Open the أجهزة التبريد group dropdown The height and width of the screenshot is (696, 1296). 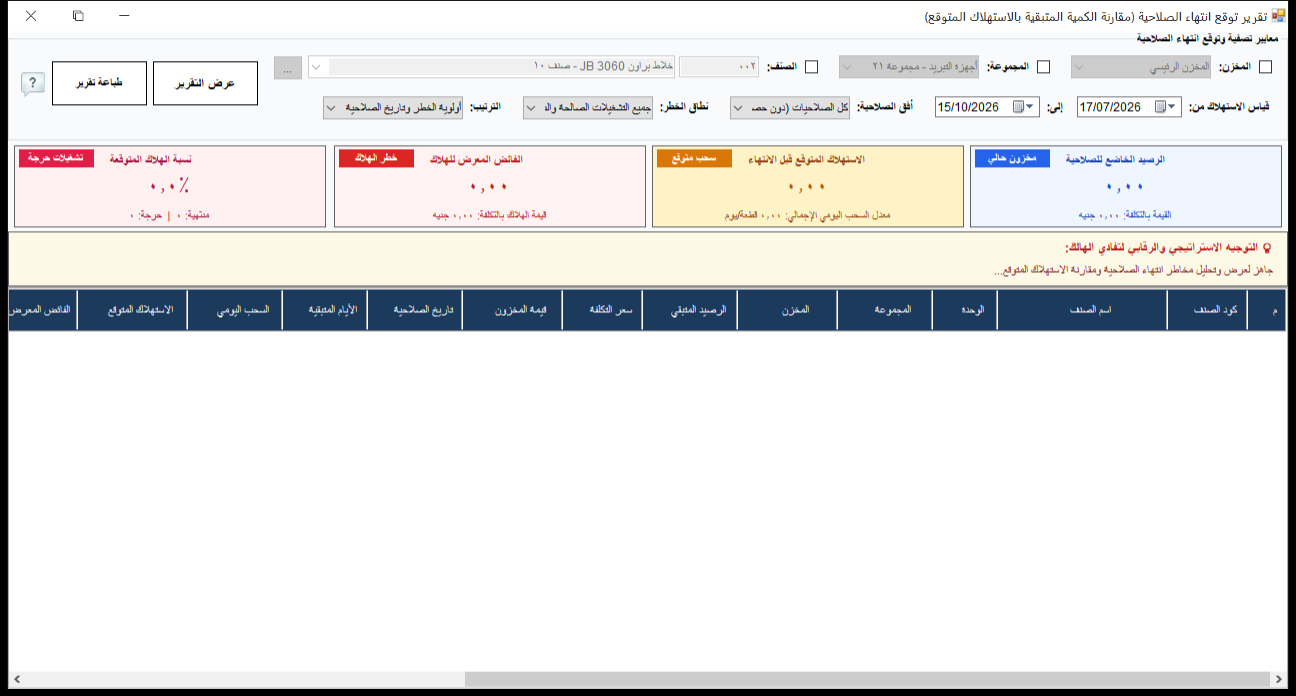[x=909, y=67]
